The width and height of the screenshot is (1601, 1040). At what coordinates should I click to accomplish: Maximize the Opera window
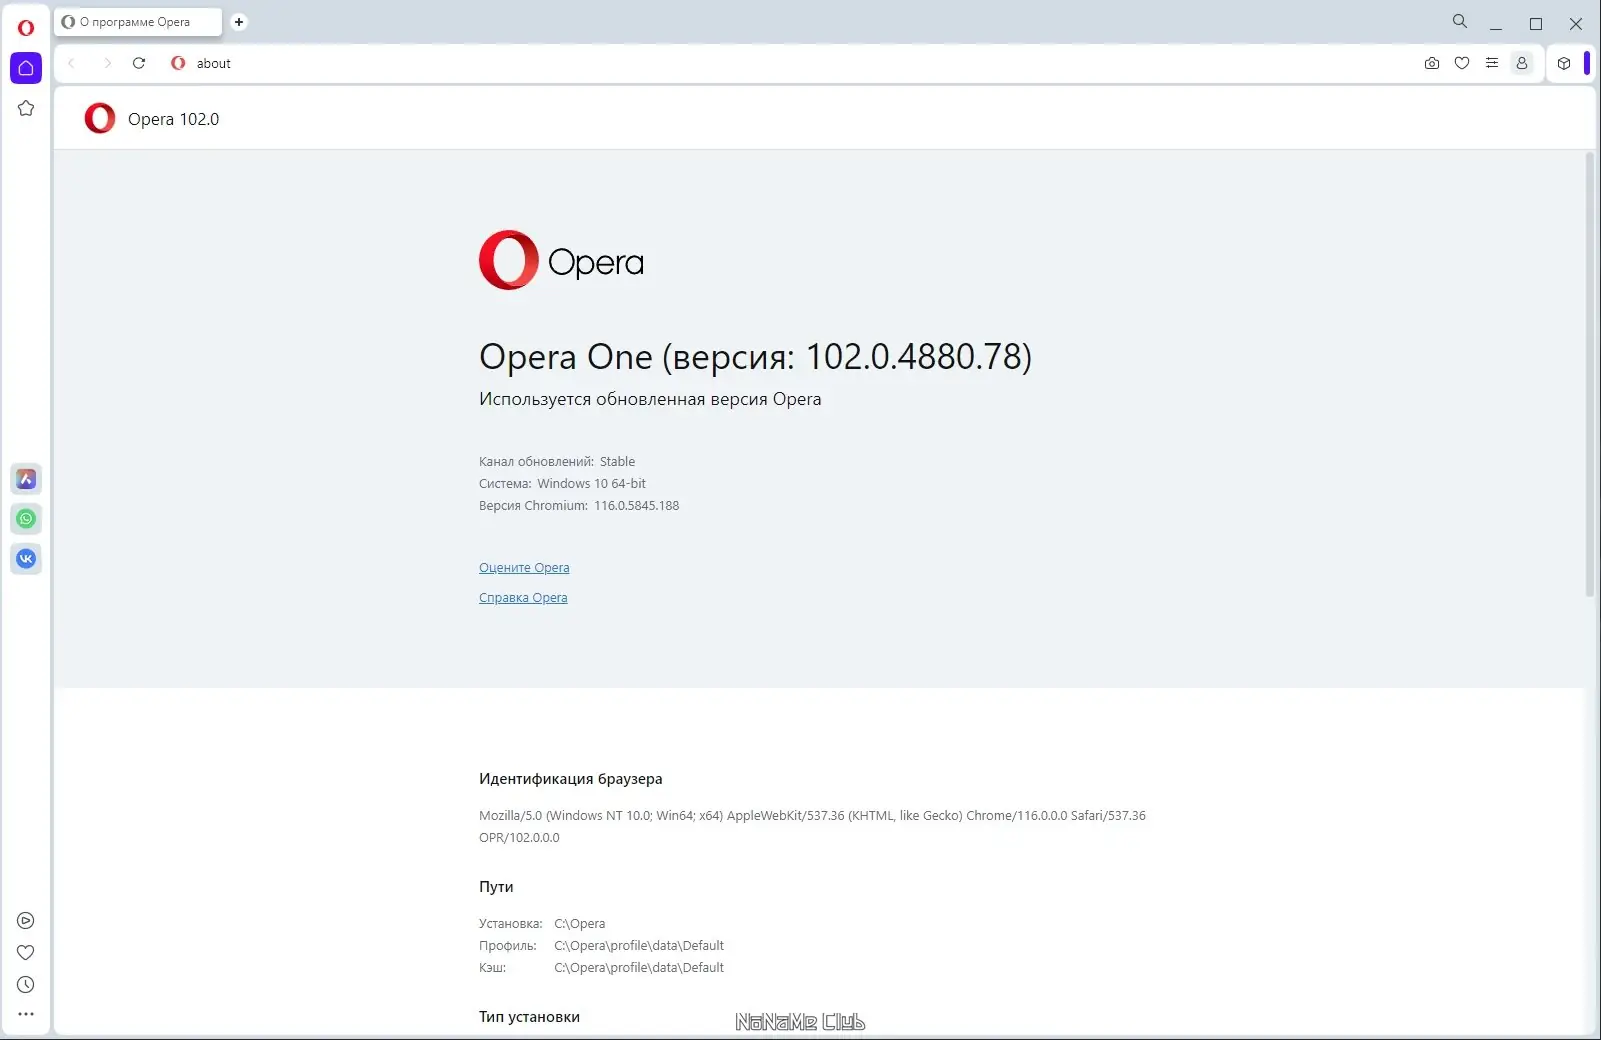click(1536, 23)
